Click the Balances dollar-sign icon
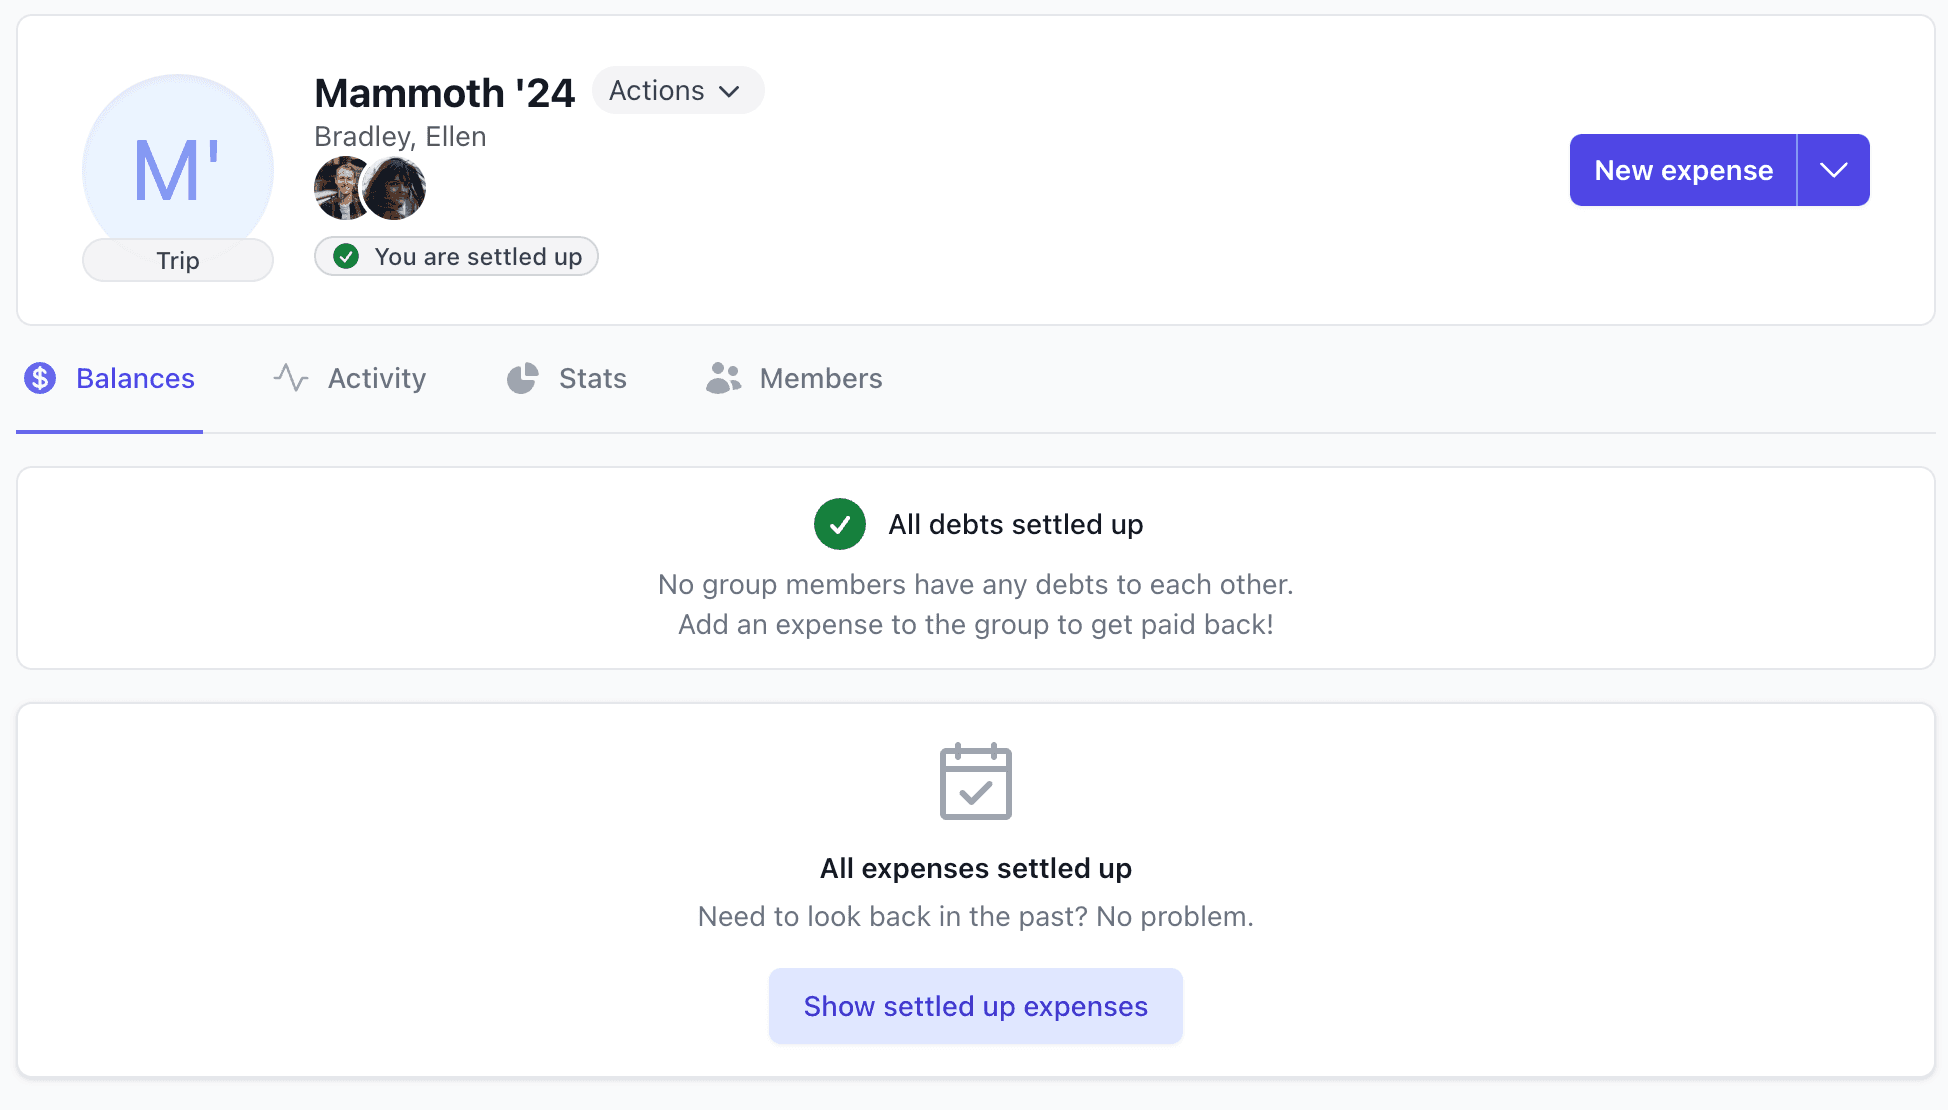 coord(40,378)
